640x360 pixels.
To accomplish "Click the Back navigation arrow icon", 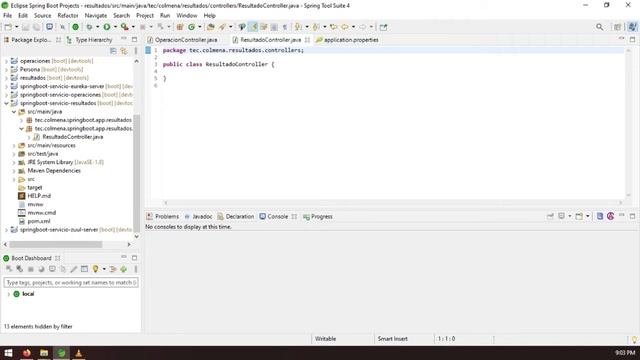I will (344, 27).
